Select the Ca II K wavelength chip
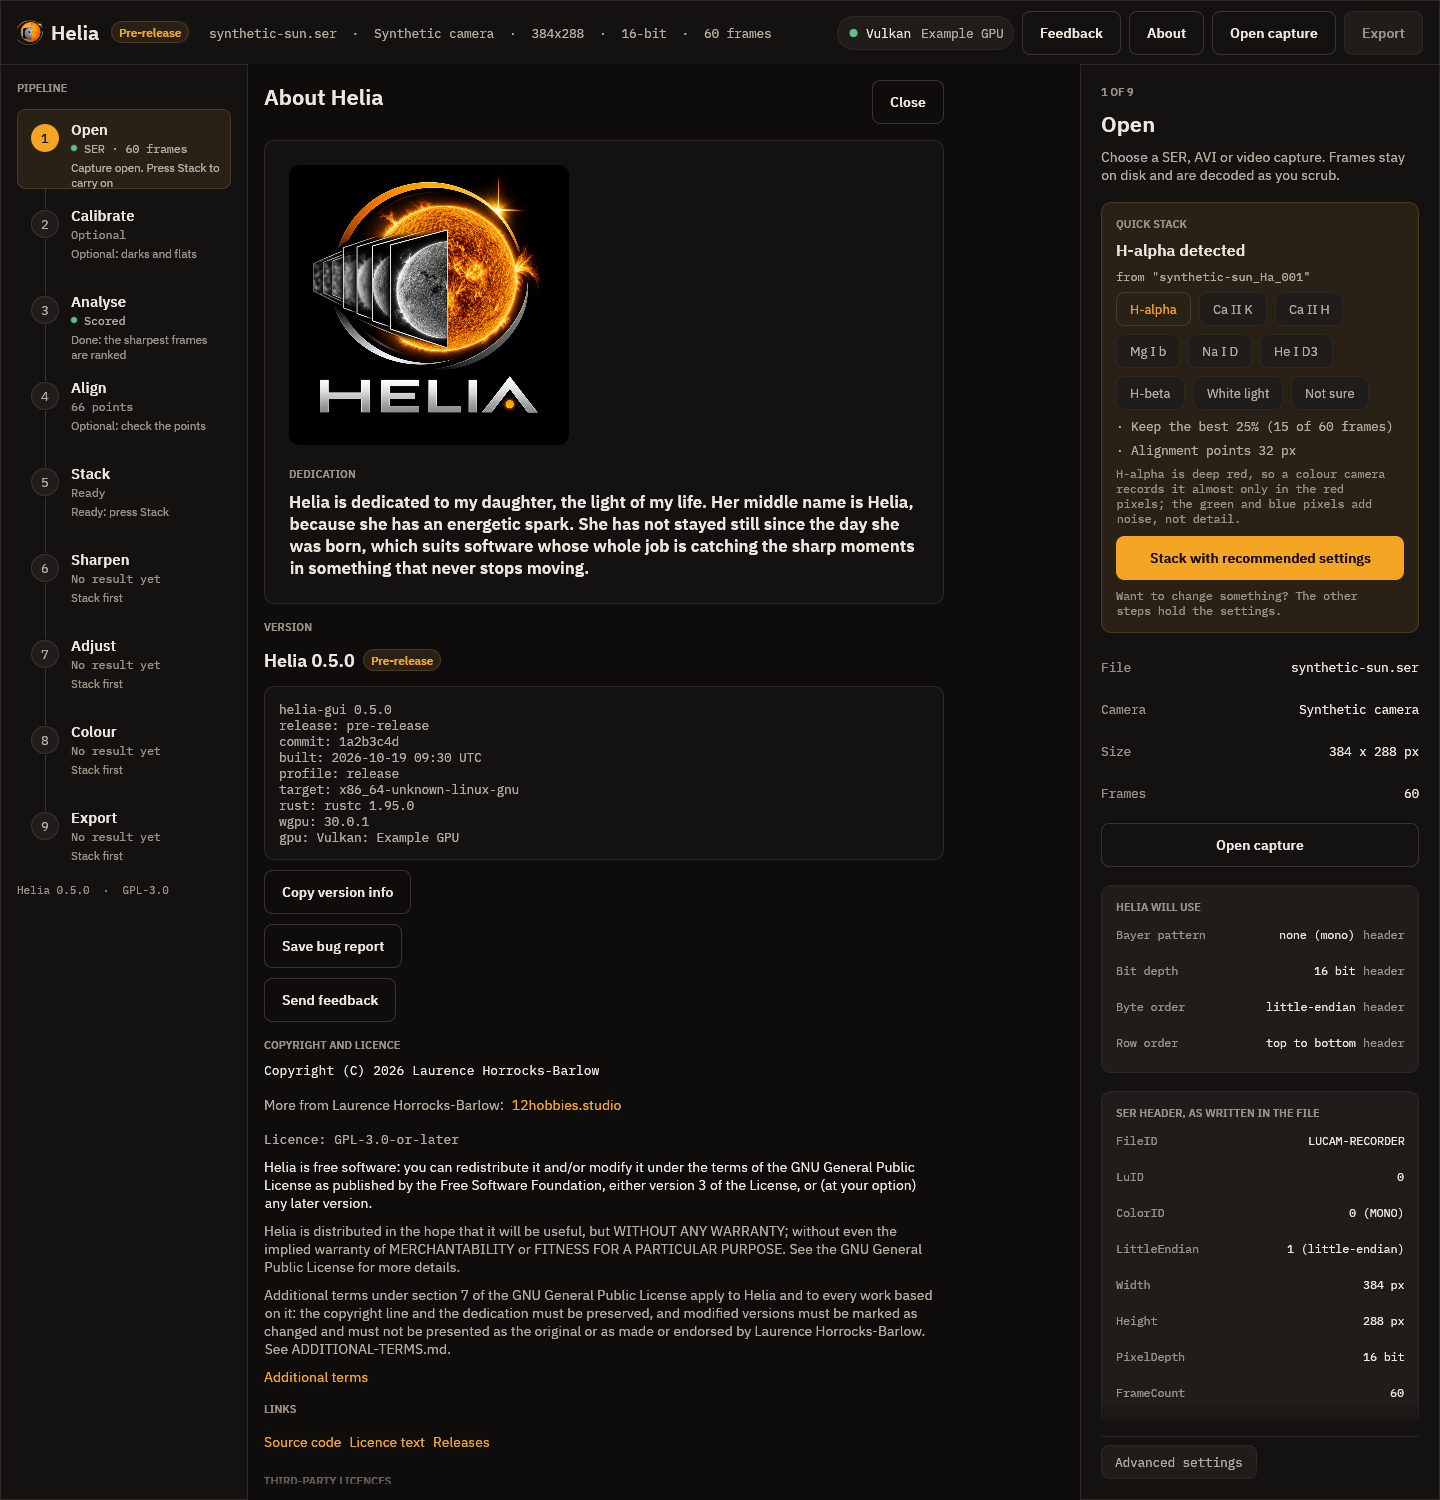 pyautogui.click(x=1233, y=310)
